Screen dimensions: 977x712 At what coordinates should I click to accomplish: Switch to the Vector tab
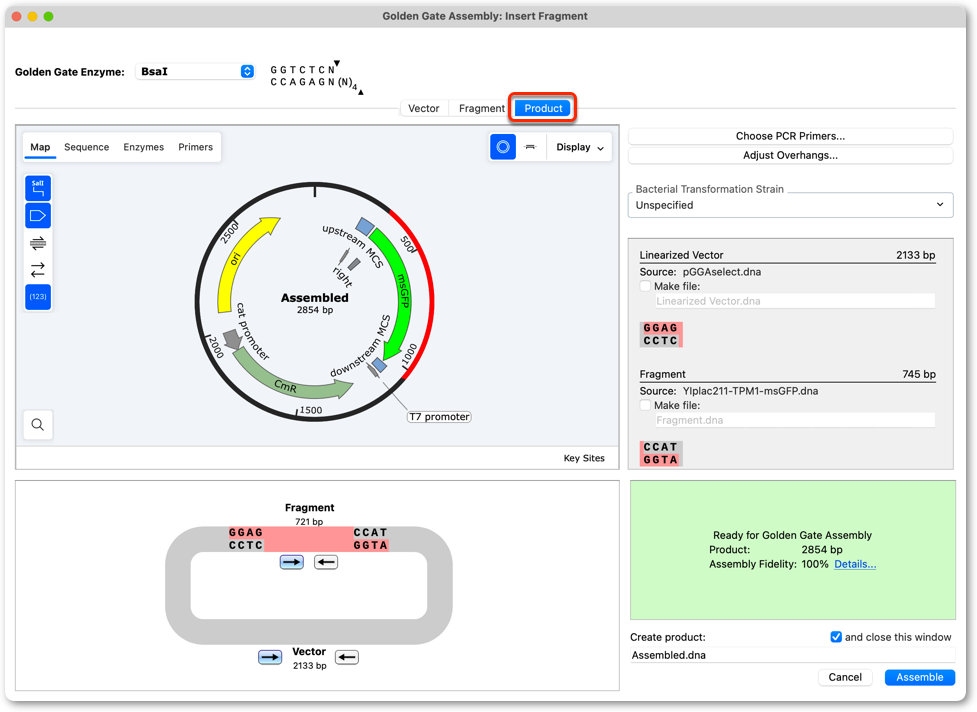click(x=424, y=108)
